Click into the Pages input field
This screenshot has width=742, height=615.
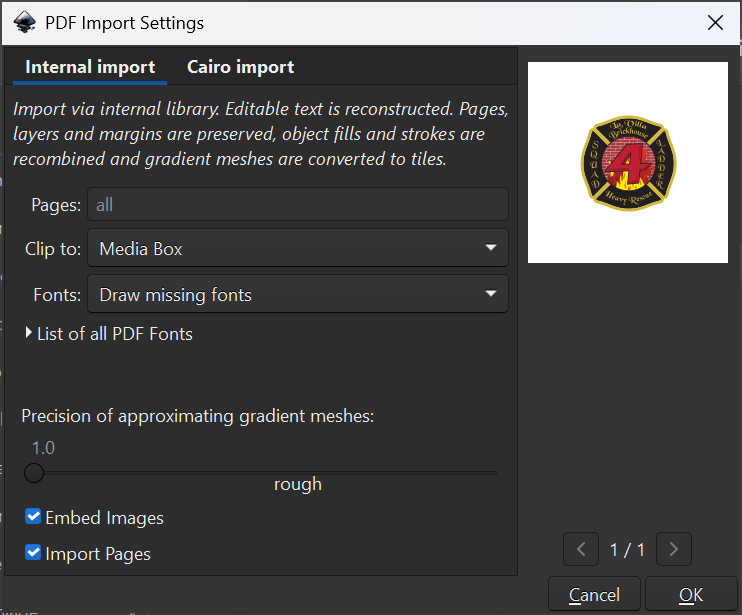coord(297,204)
